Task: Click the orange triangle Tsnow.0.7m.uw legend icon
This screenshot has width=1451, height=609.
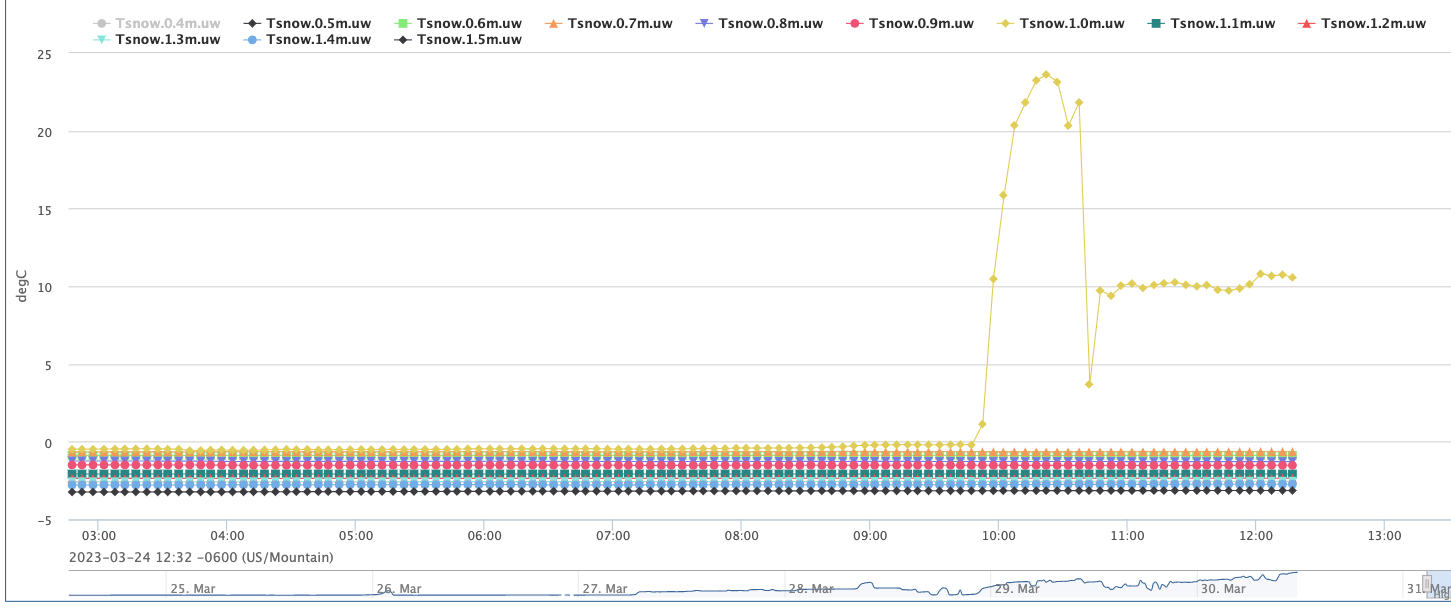Action: click(x=551, y=23)
